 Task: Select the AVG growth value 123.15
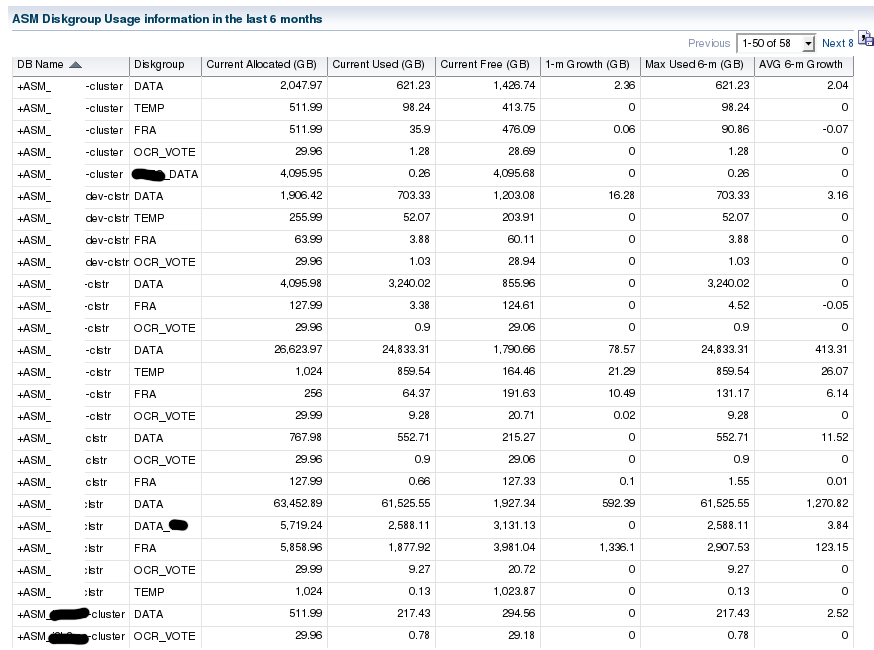click(x=831, y=547)
